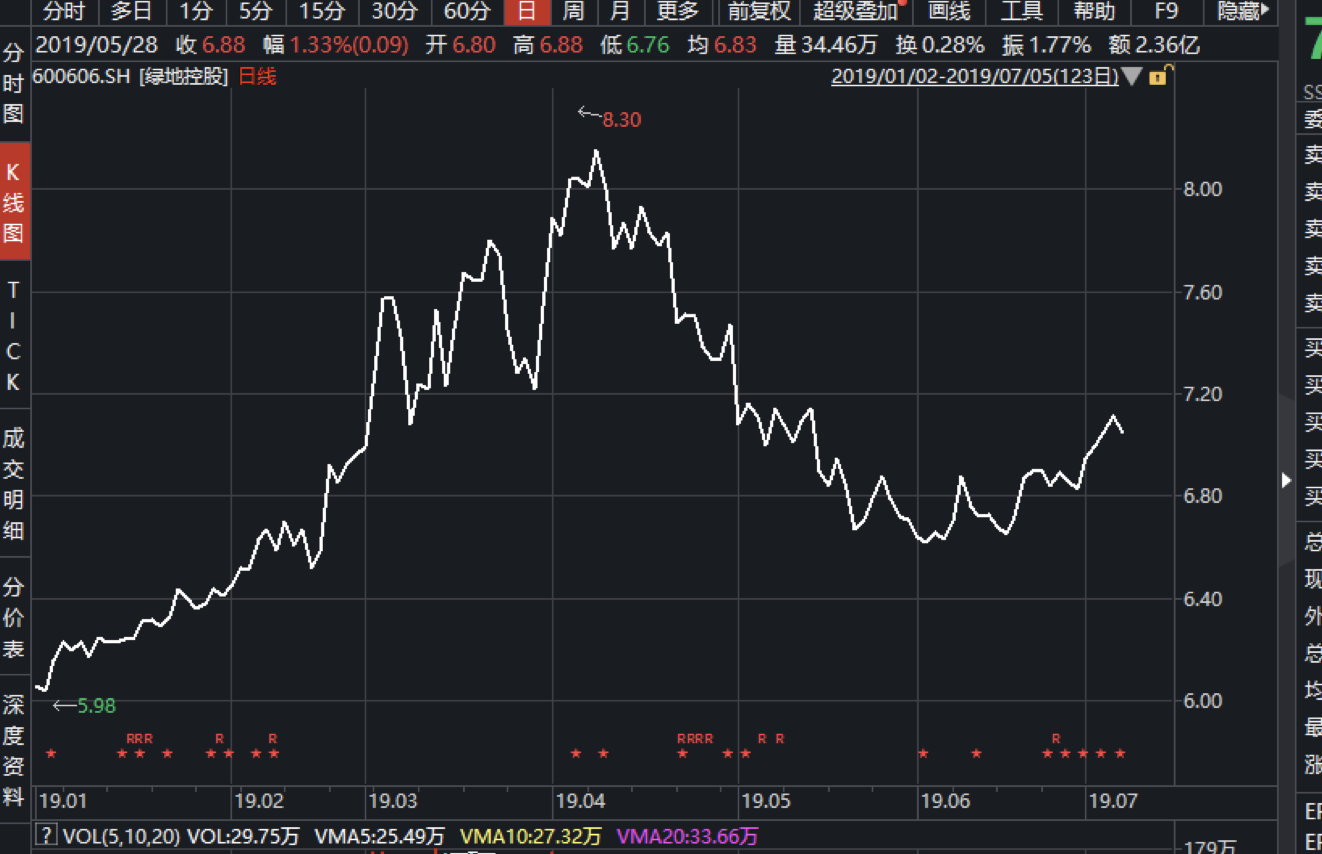Open the 帮助 help menu

tap(1093, 12)
